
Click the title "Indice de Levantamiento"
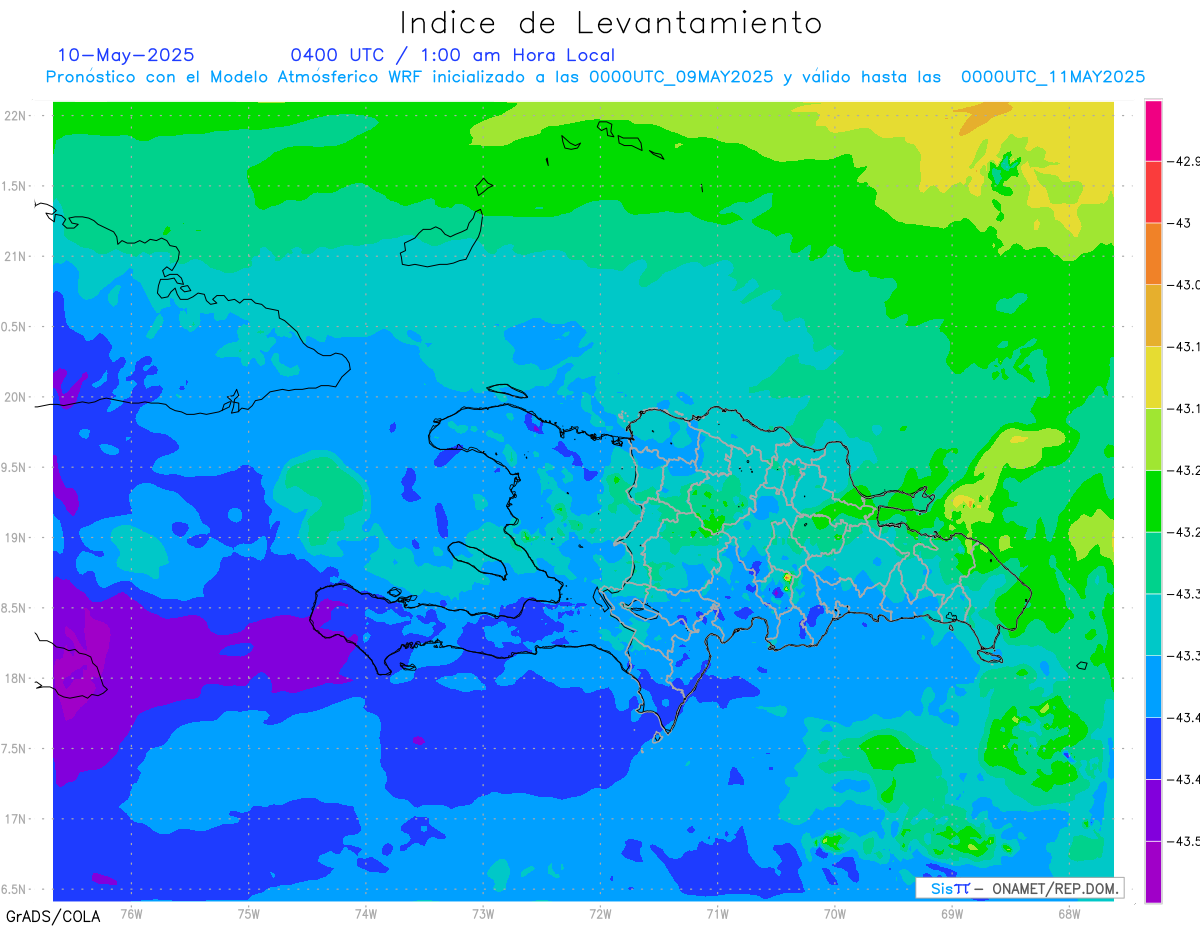click(611, 23)
